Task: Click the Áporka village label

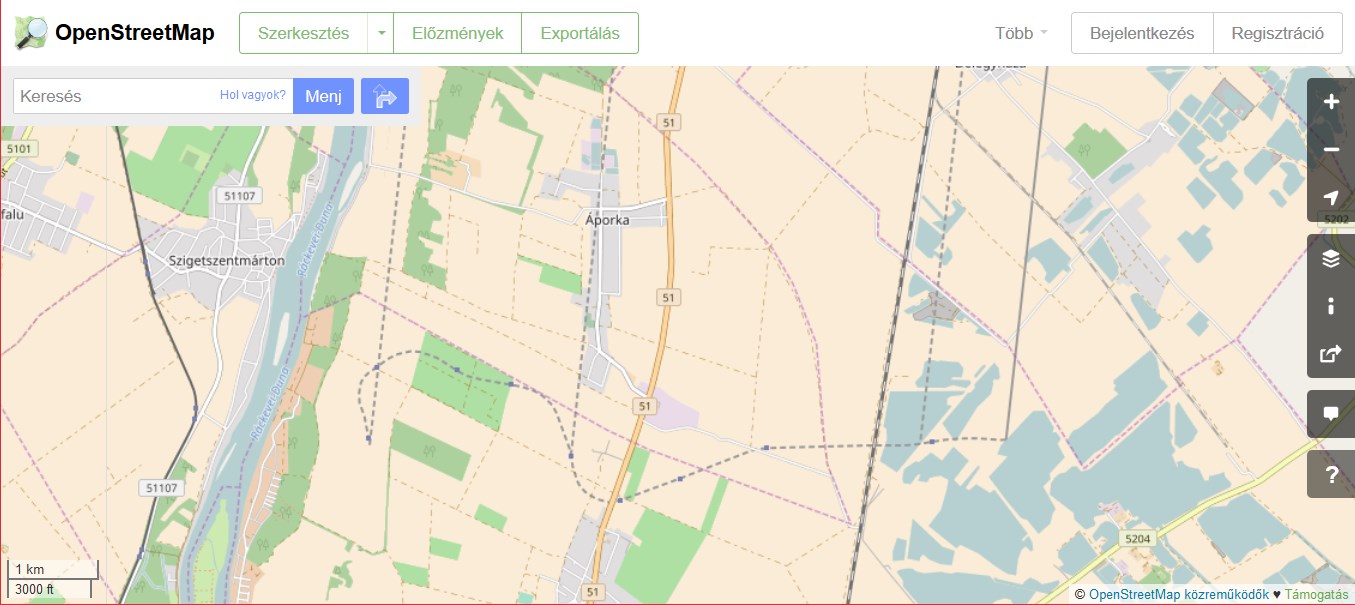Action: click(x=608, y=220)
